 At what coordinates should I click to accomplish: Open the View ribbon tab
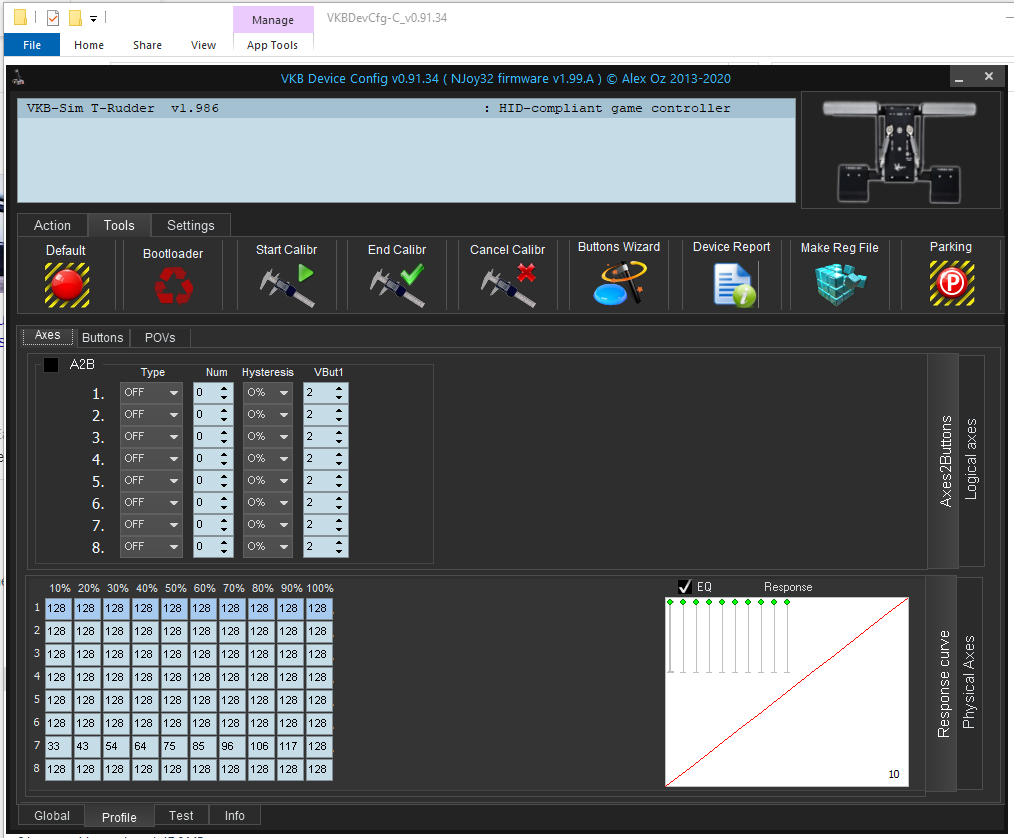tap(203, 45)
